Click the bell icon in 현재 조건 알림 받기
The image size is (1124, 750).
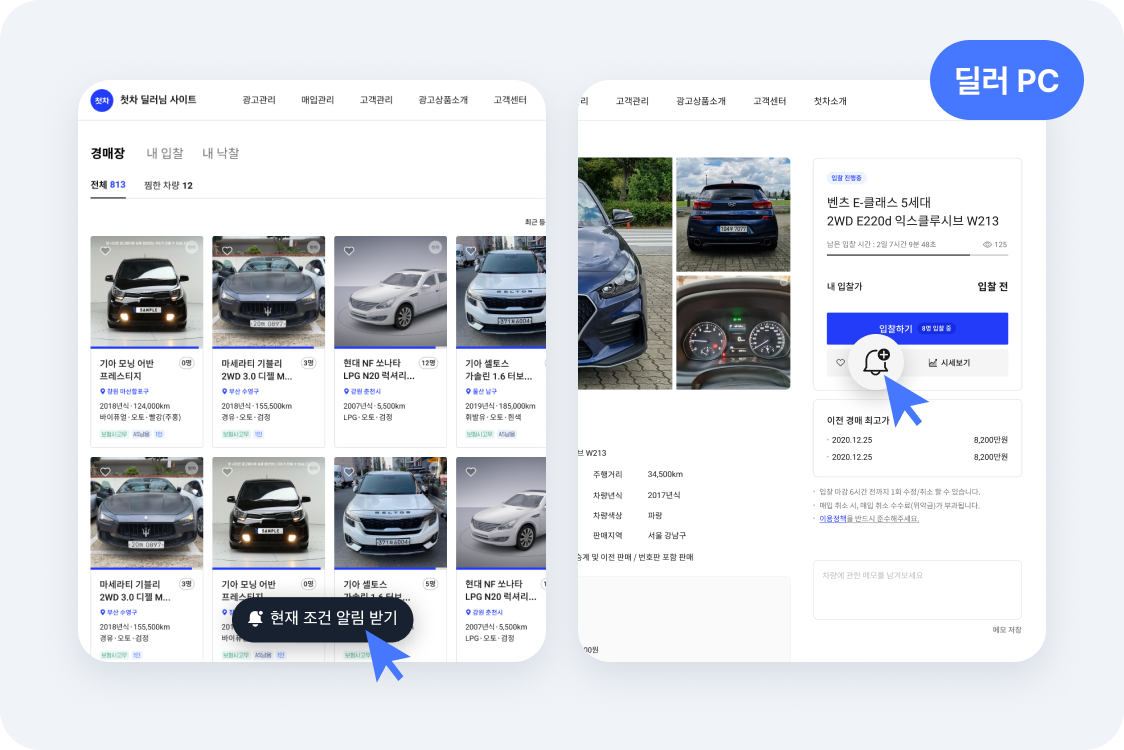(x=255, y=619)
